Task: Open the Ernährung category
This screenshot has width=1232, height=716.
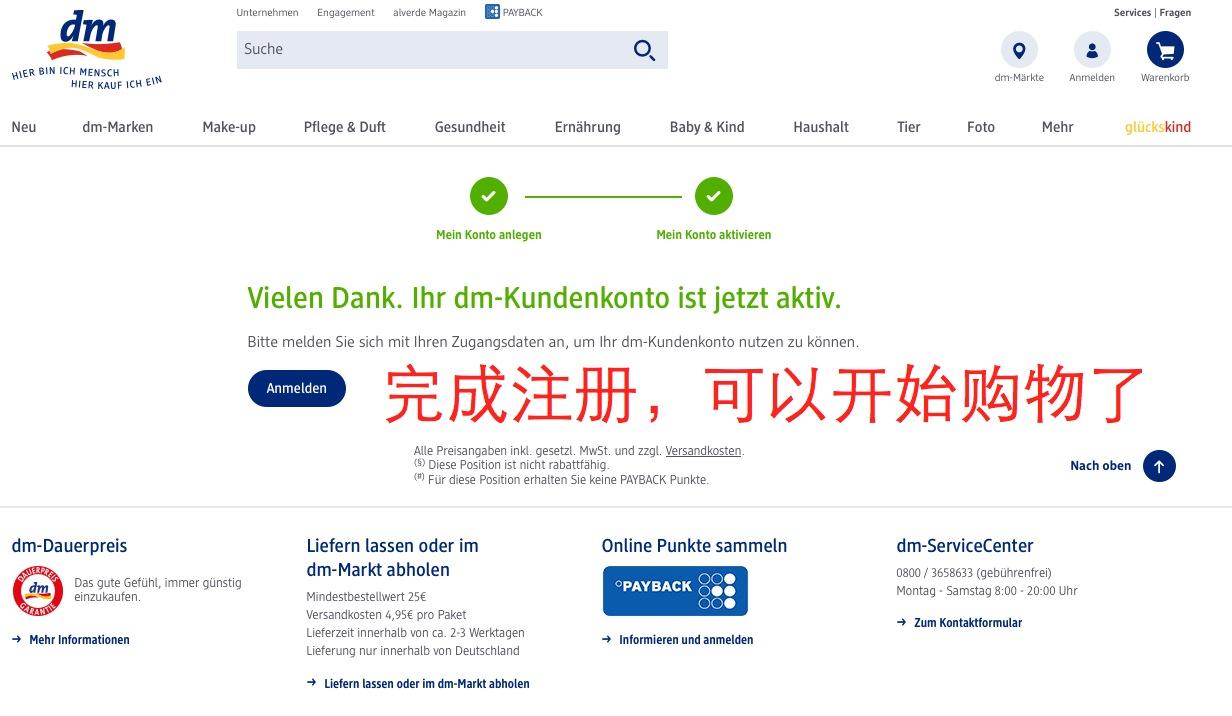Action: 588,127
